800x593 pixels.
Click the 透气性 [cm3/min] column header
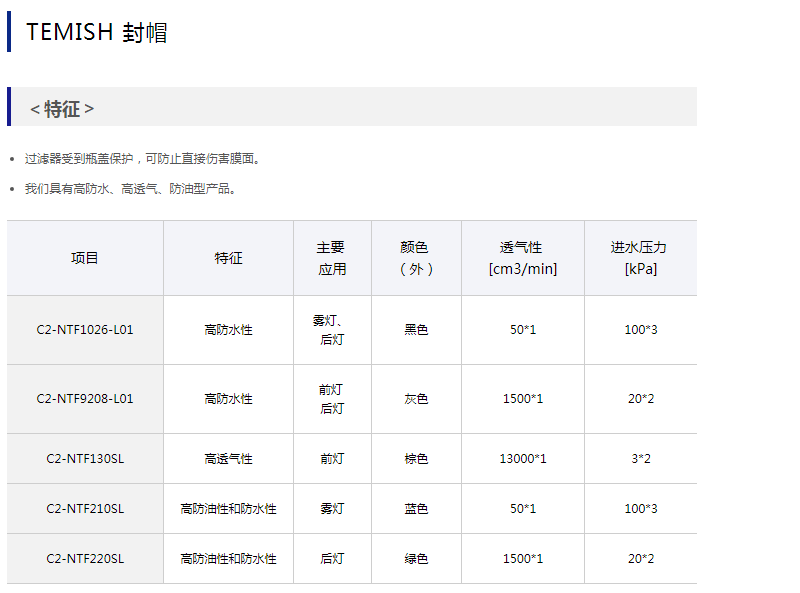(x=522, y=258)
